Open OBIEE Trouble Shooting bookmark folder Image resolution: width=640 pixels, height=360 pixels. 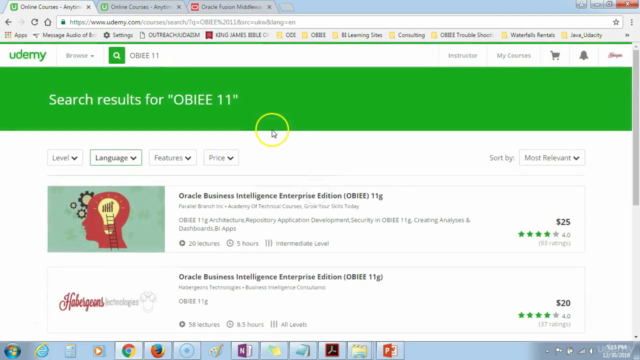coord(462,35)
